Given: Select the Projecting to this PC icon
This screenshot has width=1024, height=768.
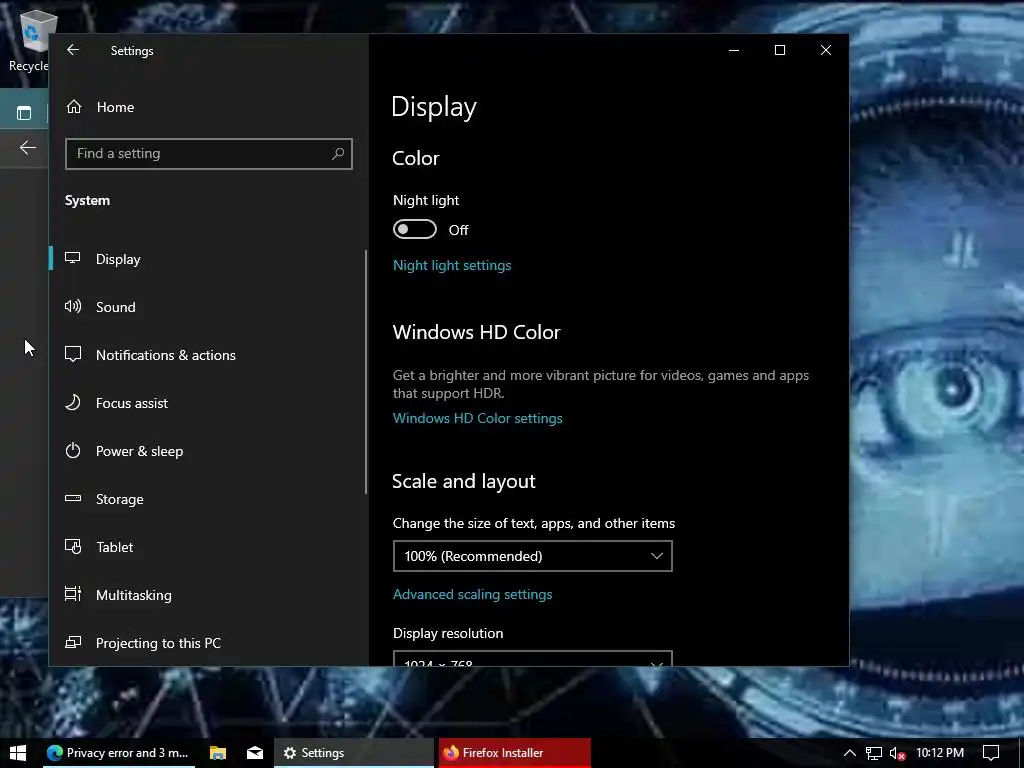Looking at the screenshot, I should coord(72,642).
